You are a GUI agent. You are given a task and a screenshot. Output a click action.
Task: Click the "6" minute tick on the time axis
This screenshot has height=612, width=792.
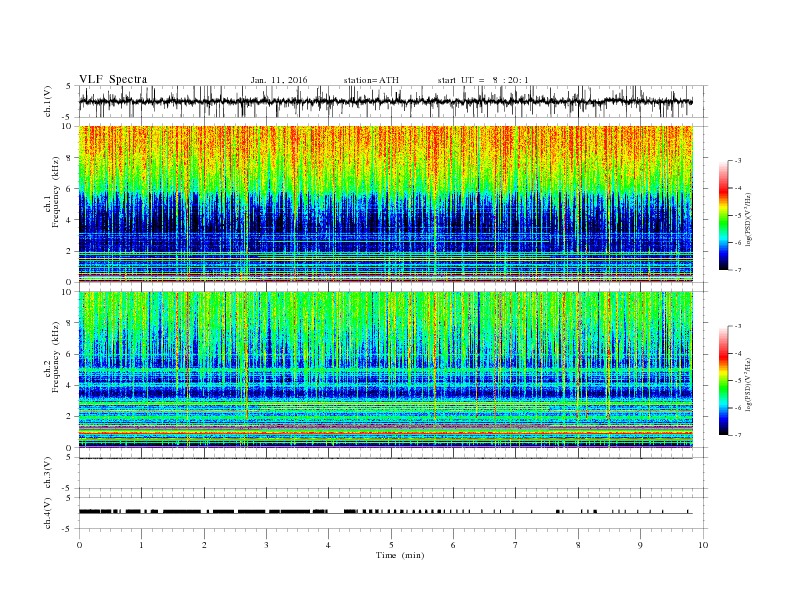pos(453,545)
